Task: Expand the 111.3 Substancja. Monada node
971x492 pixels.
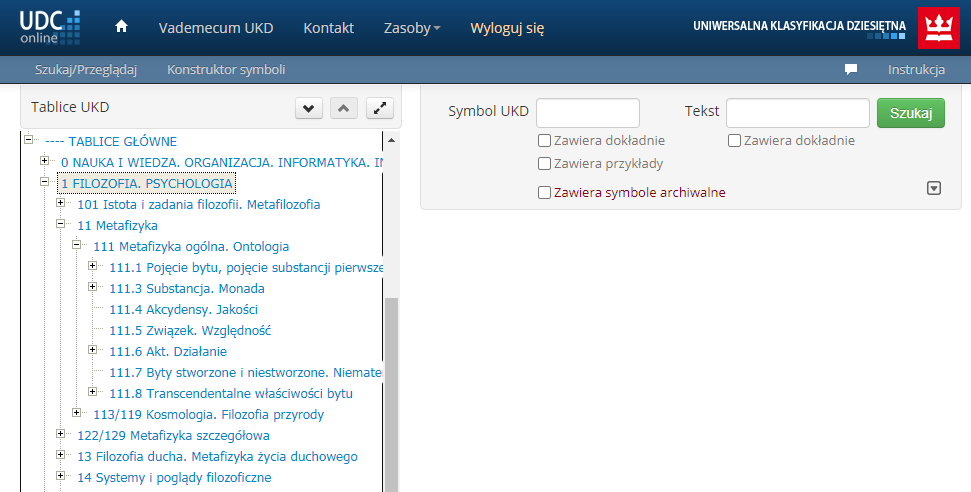Action: click(93, 288)
